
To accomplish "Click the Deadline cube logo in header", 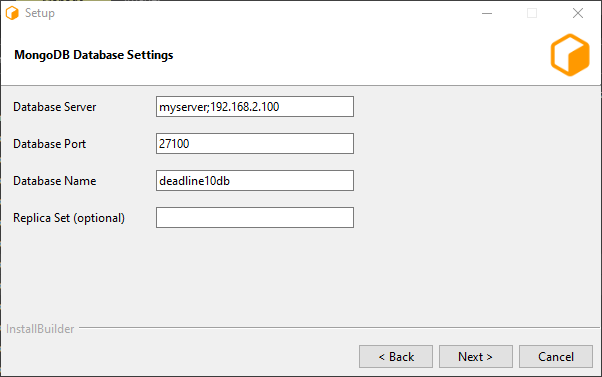I will pyautogui.click(x=570, y=55).
